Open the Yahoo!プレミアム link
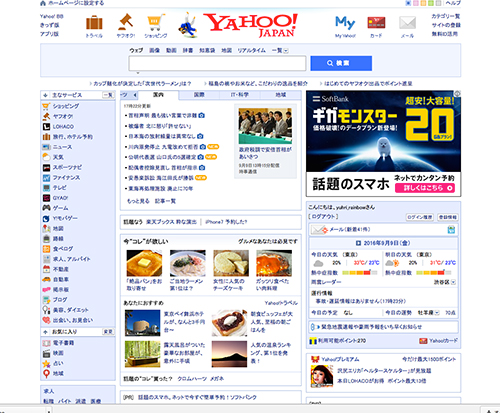Viewport: 500px width, 413px height. click(340, 359)
